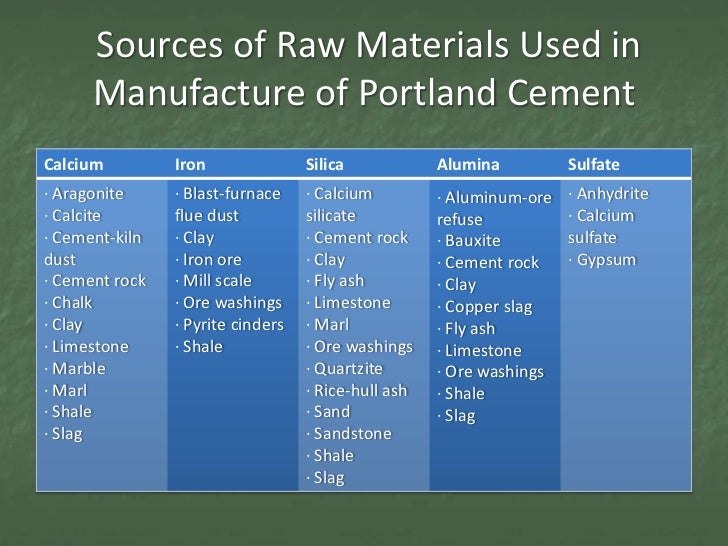Click the Aluminum-ore refuse entry

point(494,208)
